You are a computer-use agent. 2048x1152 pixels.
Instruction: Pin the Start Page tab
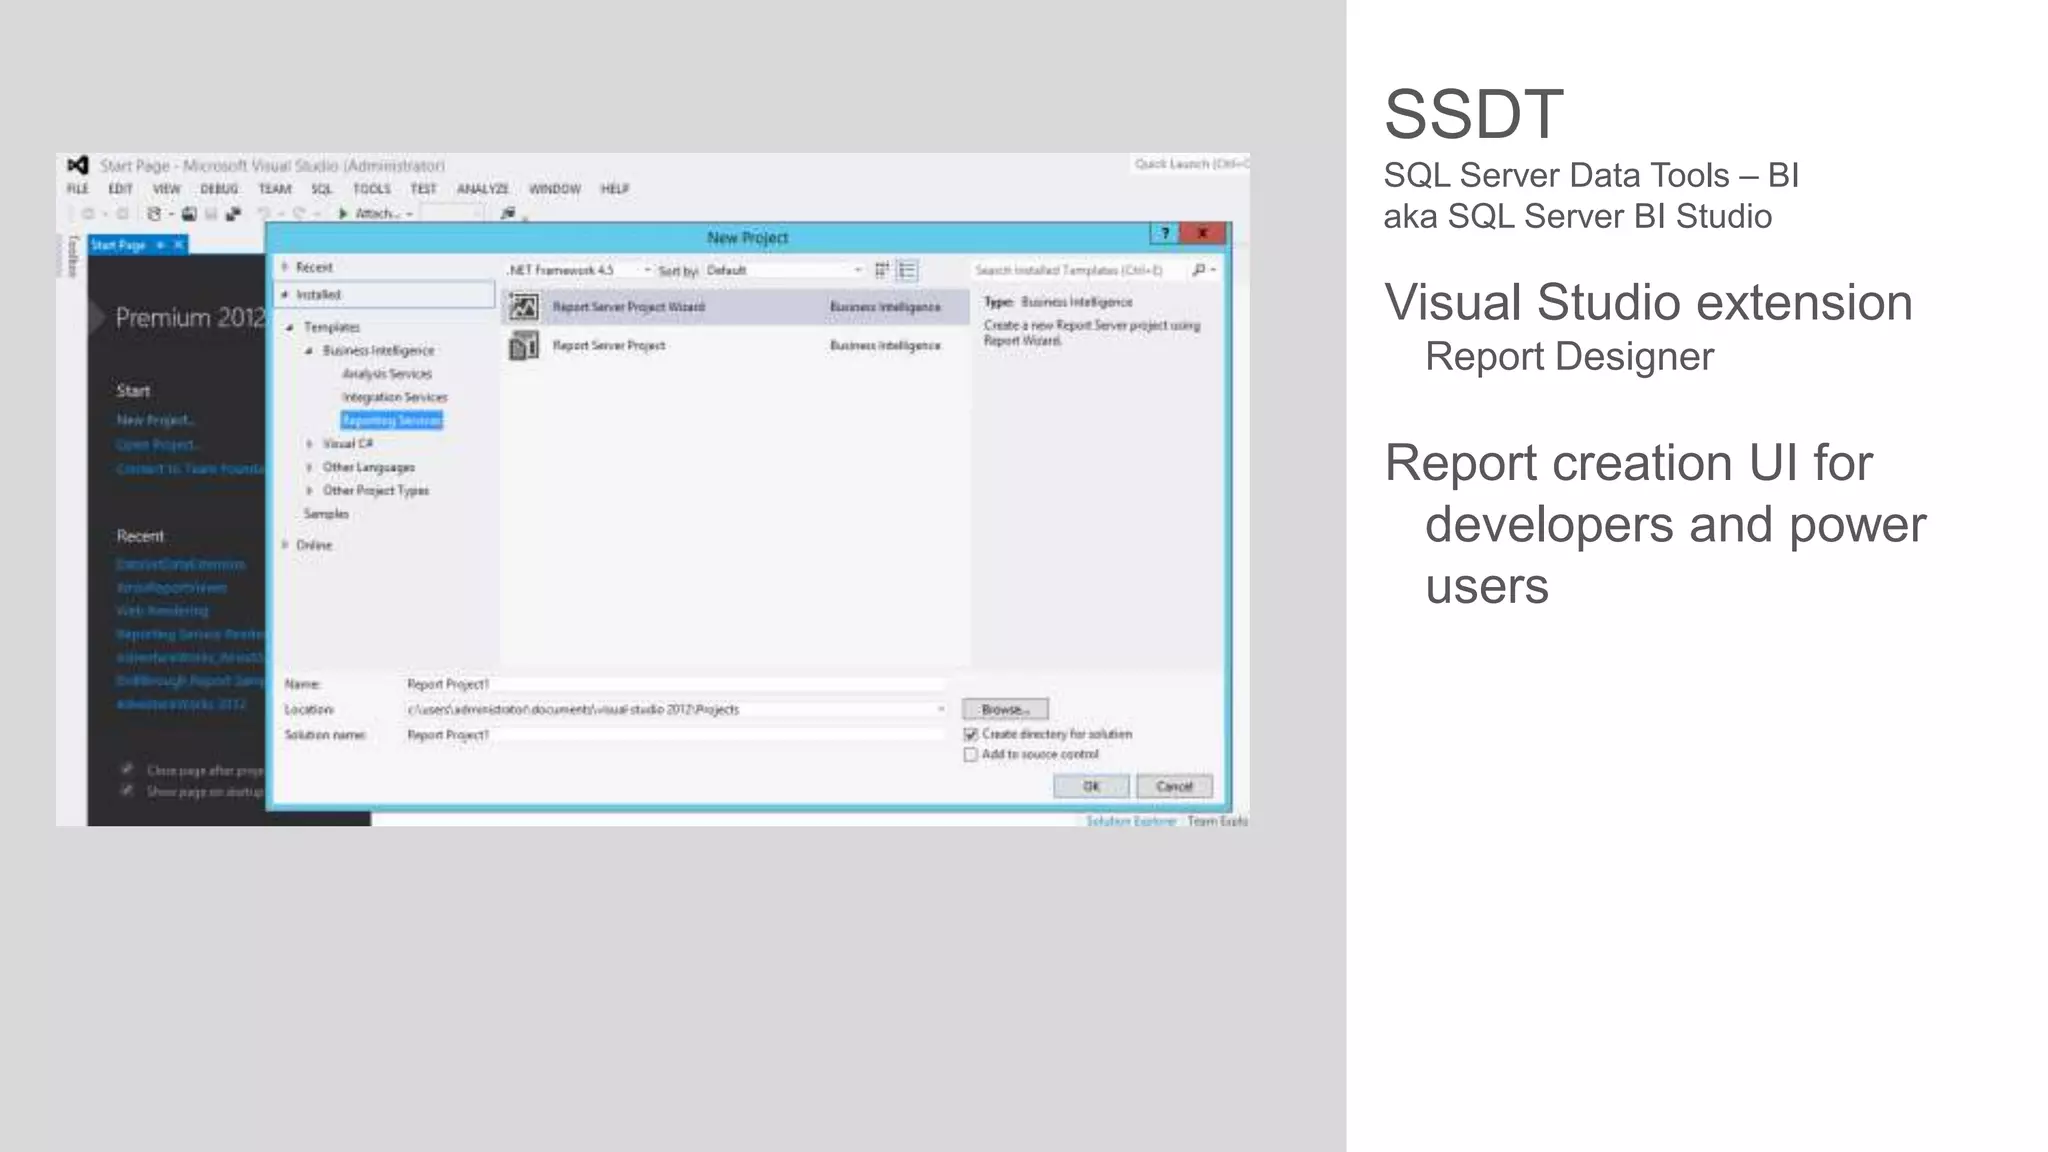[160, 245]
